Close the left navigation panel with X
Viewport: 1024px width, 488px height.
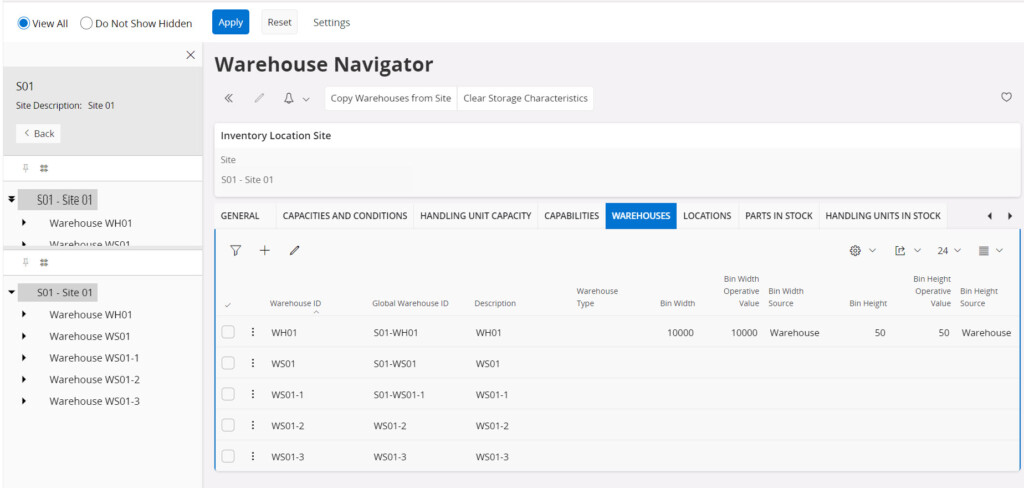(191, 55)
